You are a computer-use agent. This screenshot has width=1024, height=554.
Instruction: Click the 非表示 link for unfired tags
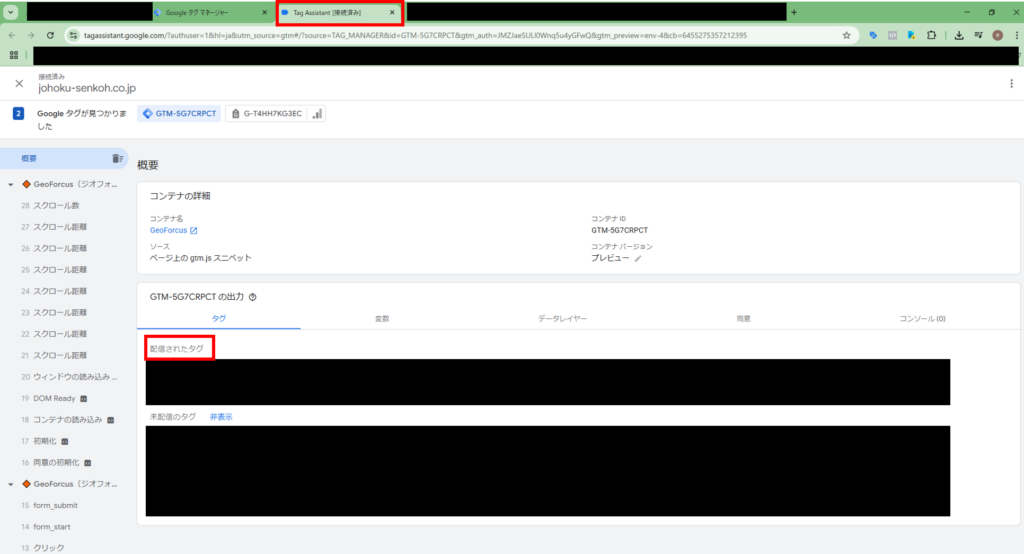point(221,416)
